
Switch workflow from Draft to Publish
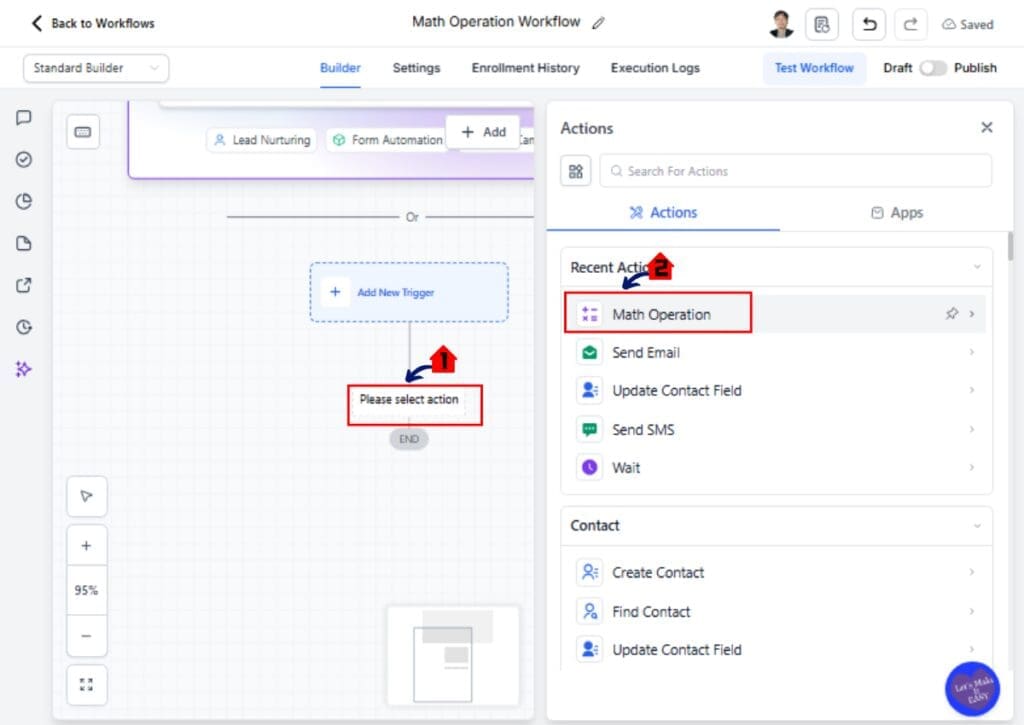point(934,68)
